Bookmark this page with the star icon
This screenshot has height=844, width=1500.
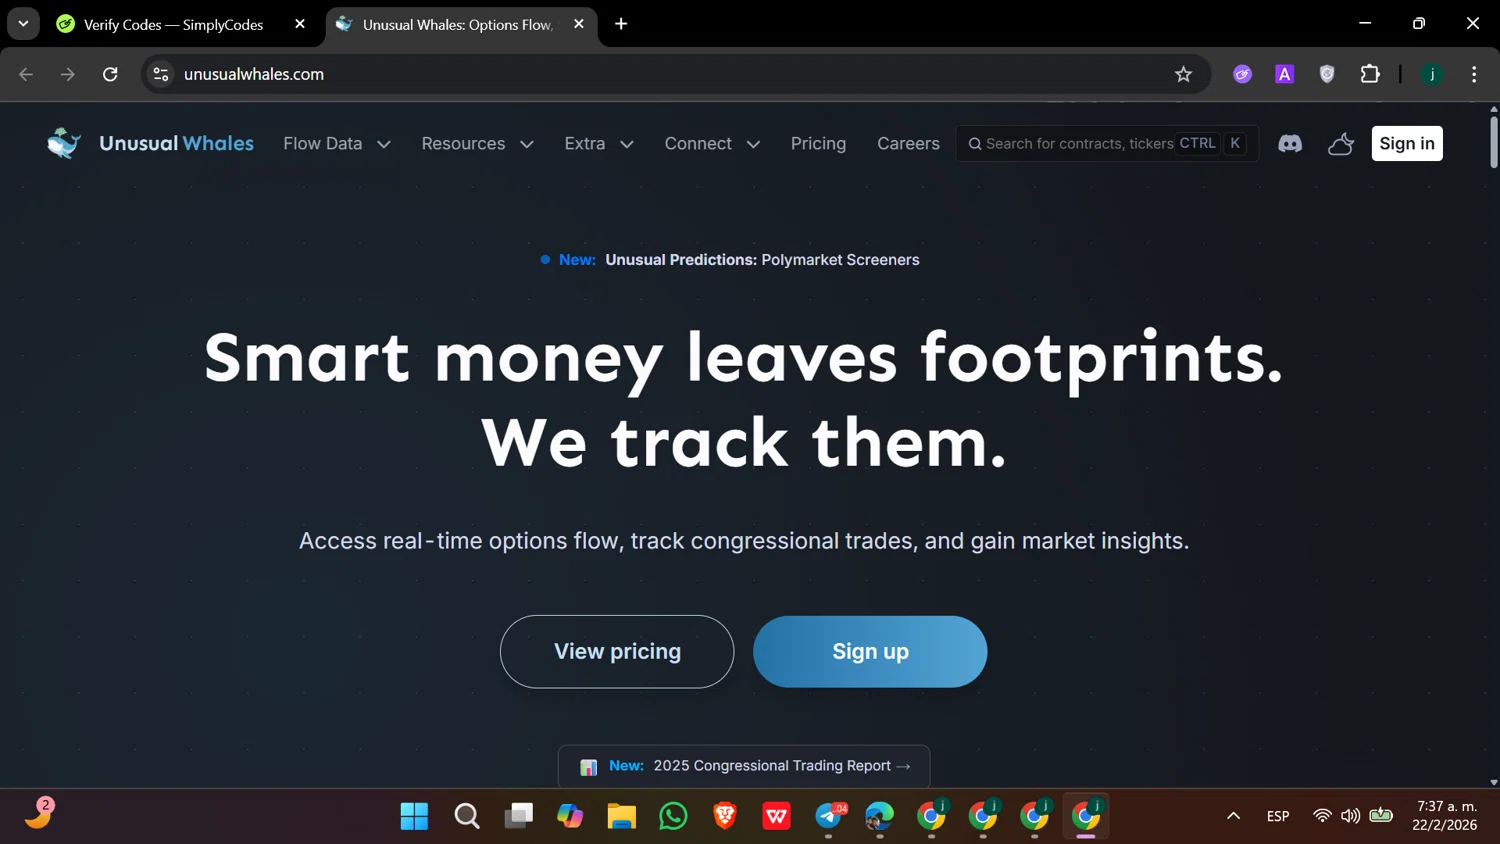tap(1183, 74)
